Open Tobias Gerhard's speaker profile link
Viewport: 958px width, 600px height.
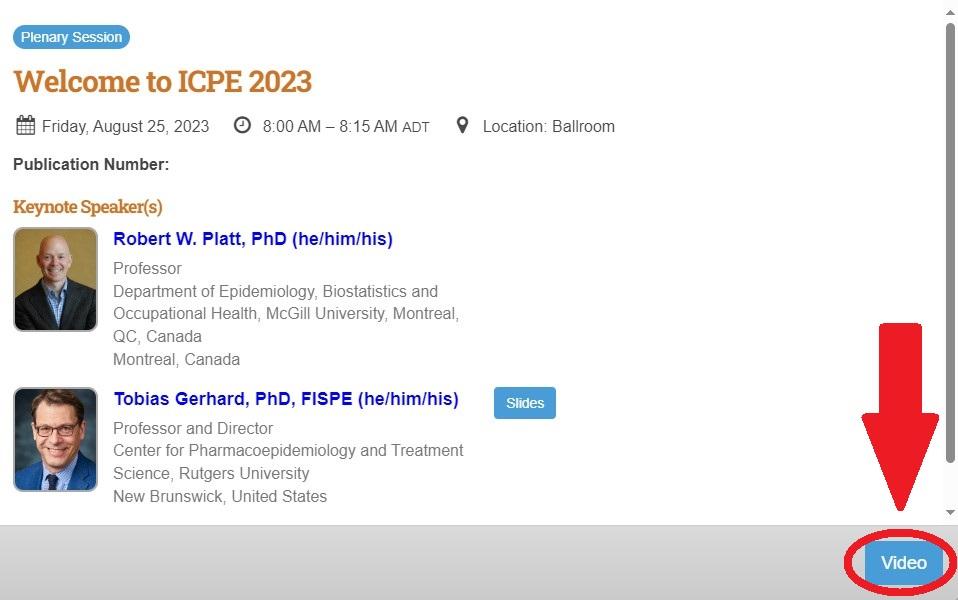click(x=286, y=399)
